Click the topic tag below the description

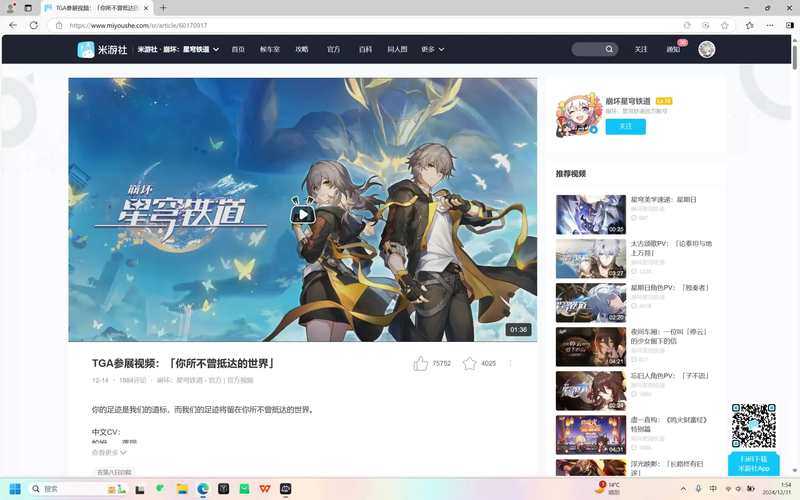coord(114,472)
